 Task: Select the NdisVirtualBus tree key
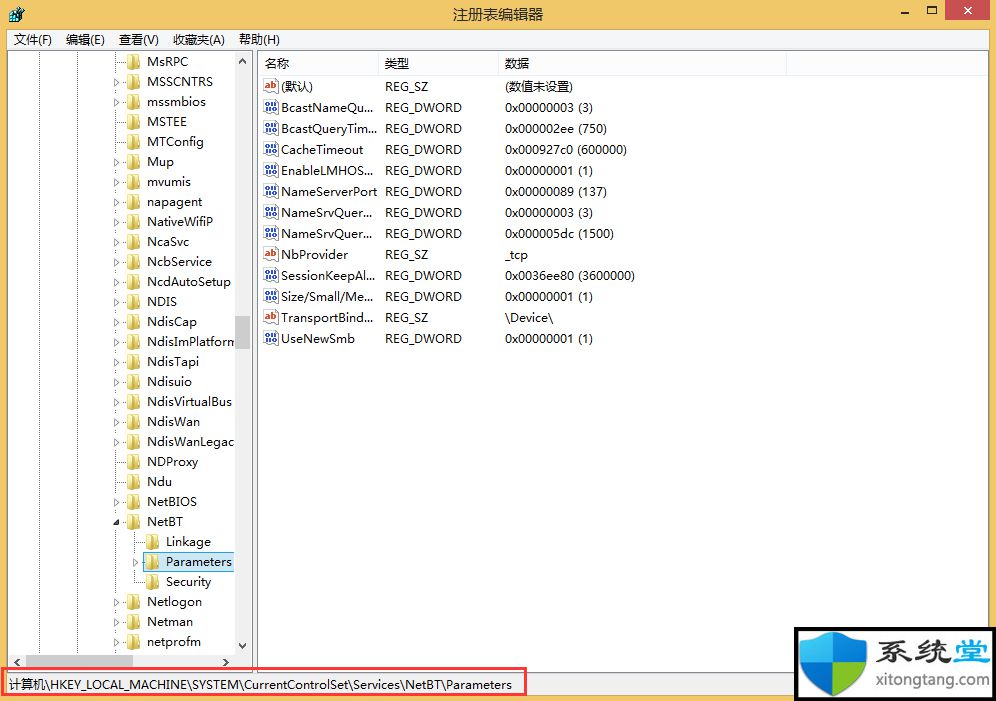click(189, 401)
